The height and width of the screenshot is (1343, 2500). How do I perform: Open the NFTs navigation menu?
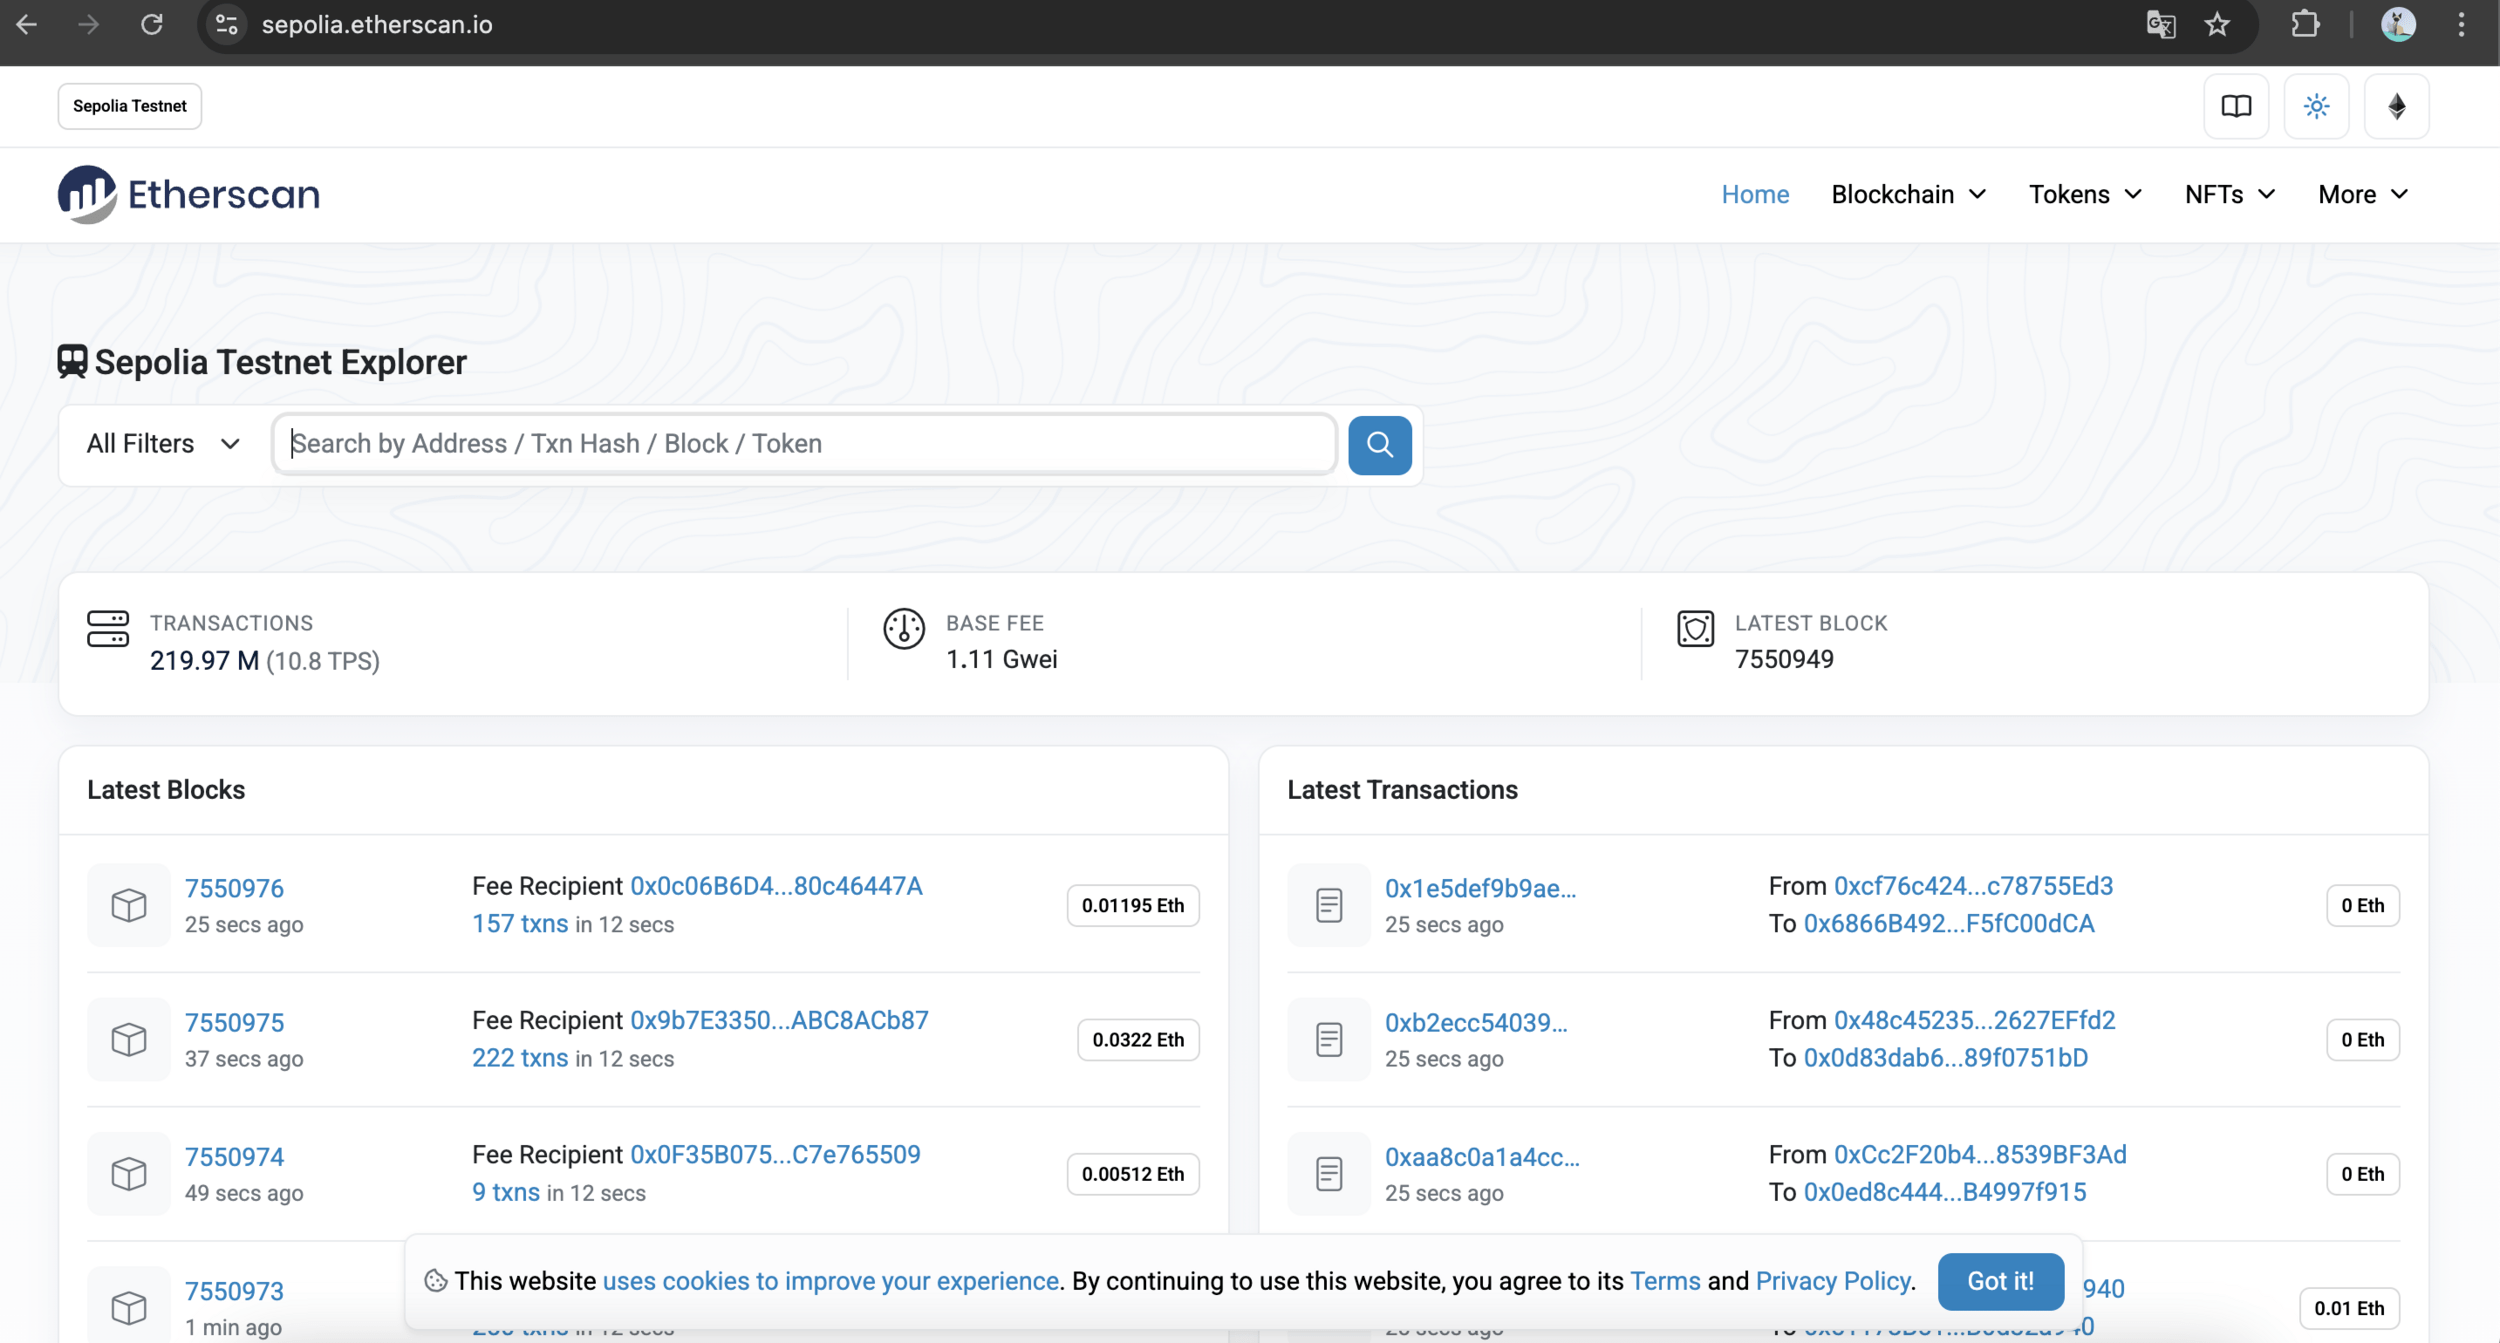pos(2229,194)
